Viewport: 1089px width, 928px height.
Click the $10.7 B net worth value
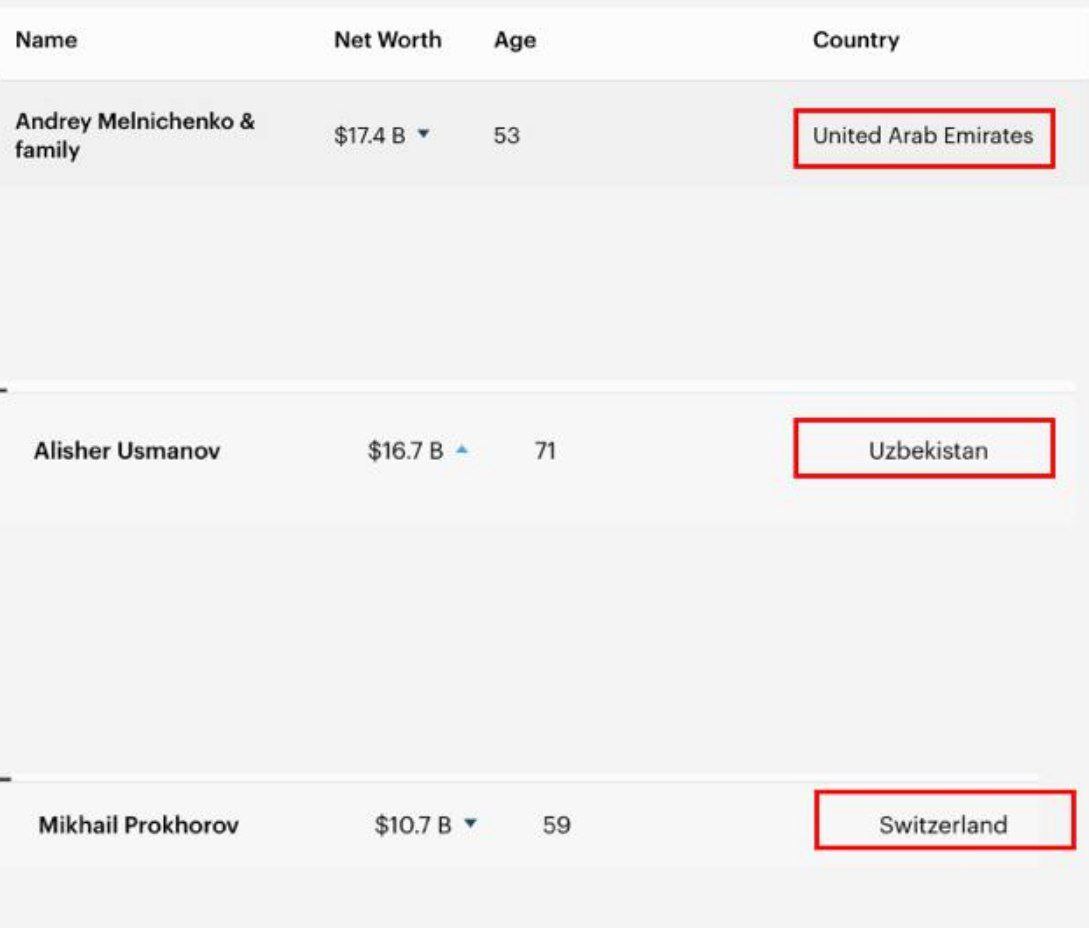coord(412,826)
